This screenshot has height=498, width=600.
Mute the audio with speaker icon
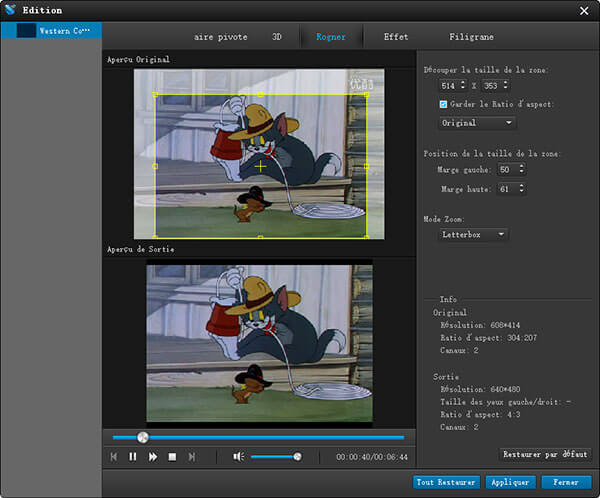(x=238, y=457)
